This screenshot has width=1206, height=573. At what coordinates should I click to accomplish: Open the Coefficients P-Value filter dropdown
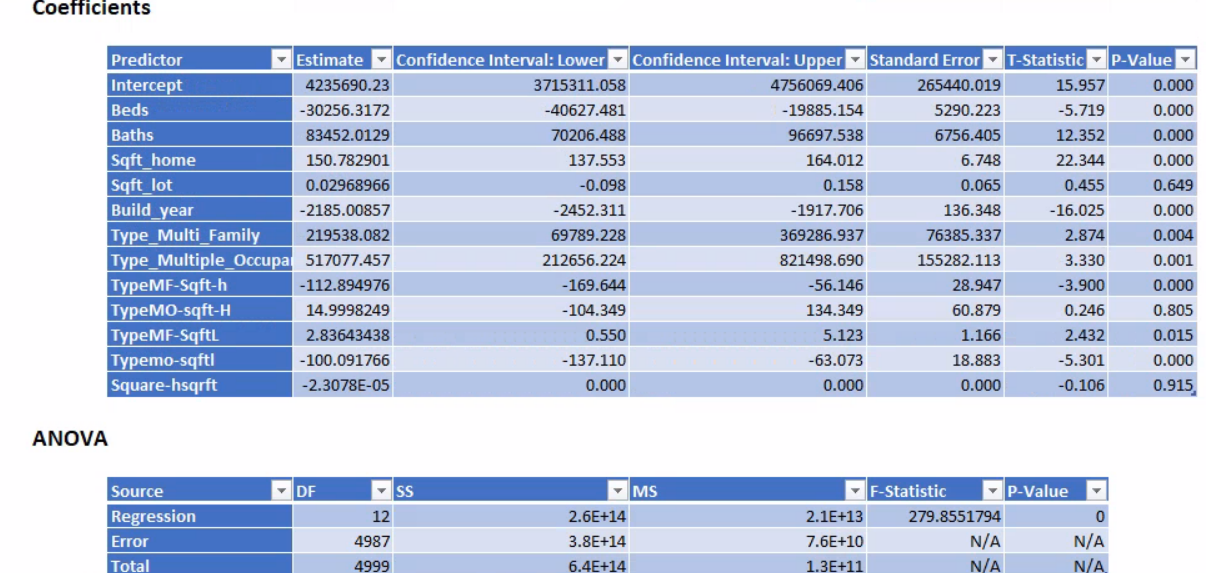click(1185, 60)
